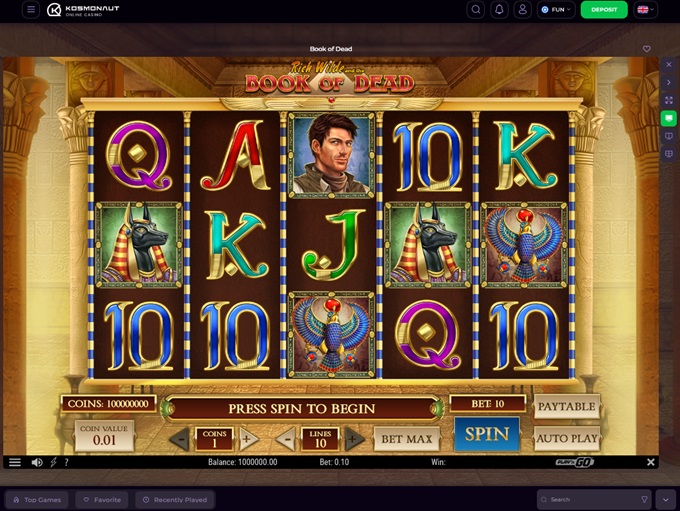Open the language flag dropdown

pyautogui.click(x=646, y=10)
